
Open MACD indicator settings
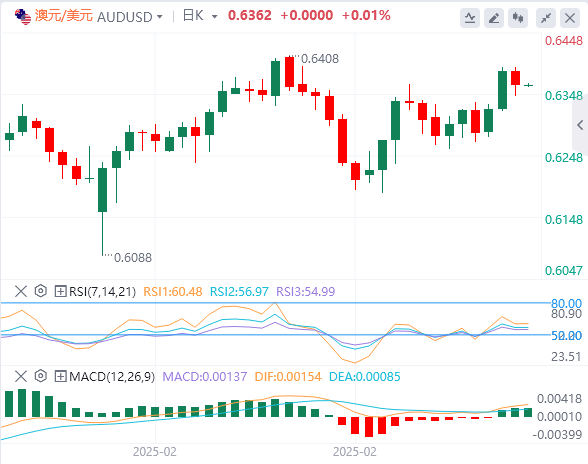click(40, 376)
